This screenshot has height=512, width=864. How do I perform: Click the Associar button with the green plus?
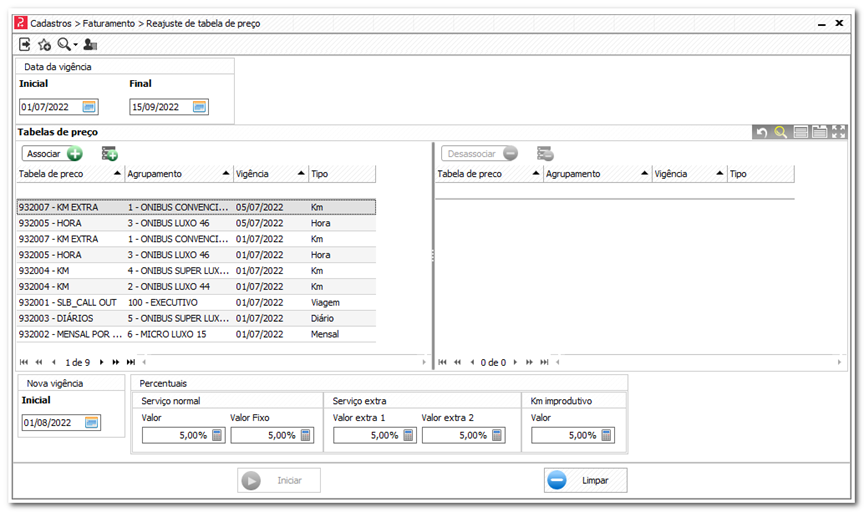[x=52, y=154]
